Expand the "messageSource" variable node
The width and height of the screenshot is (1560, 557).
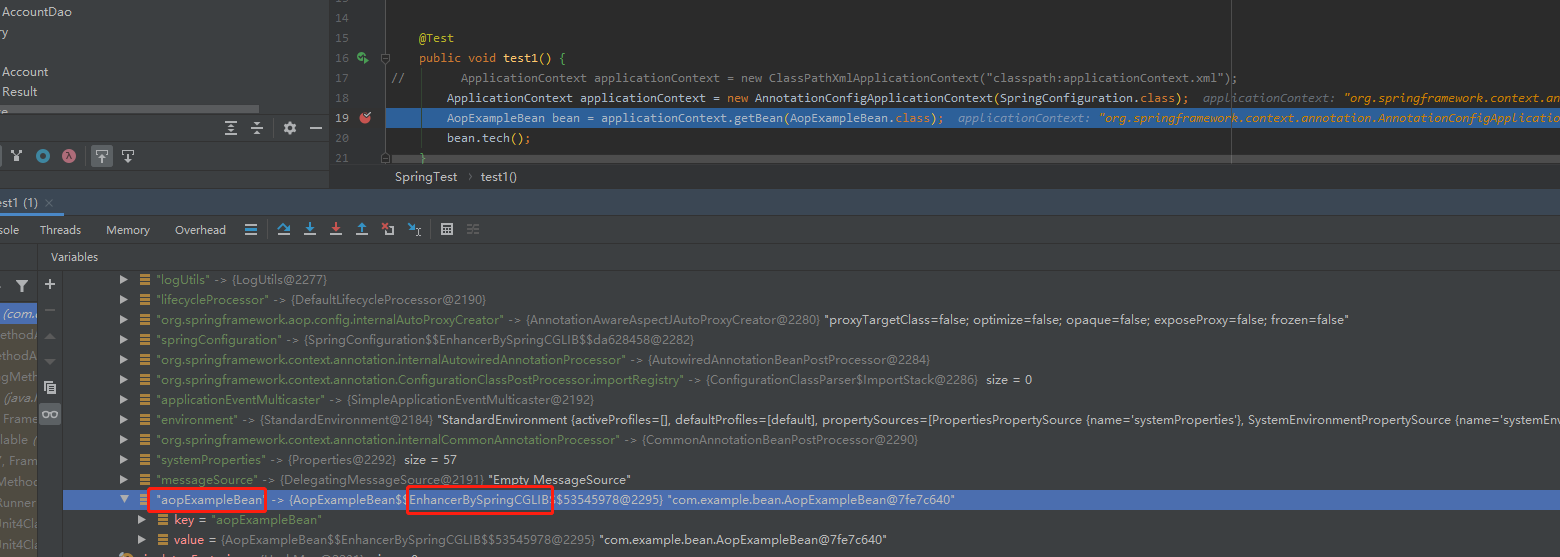click(x=124, y=480)
